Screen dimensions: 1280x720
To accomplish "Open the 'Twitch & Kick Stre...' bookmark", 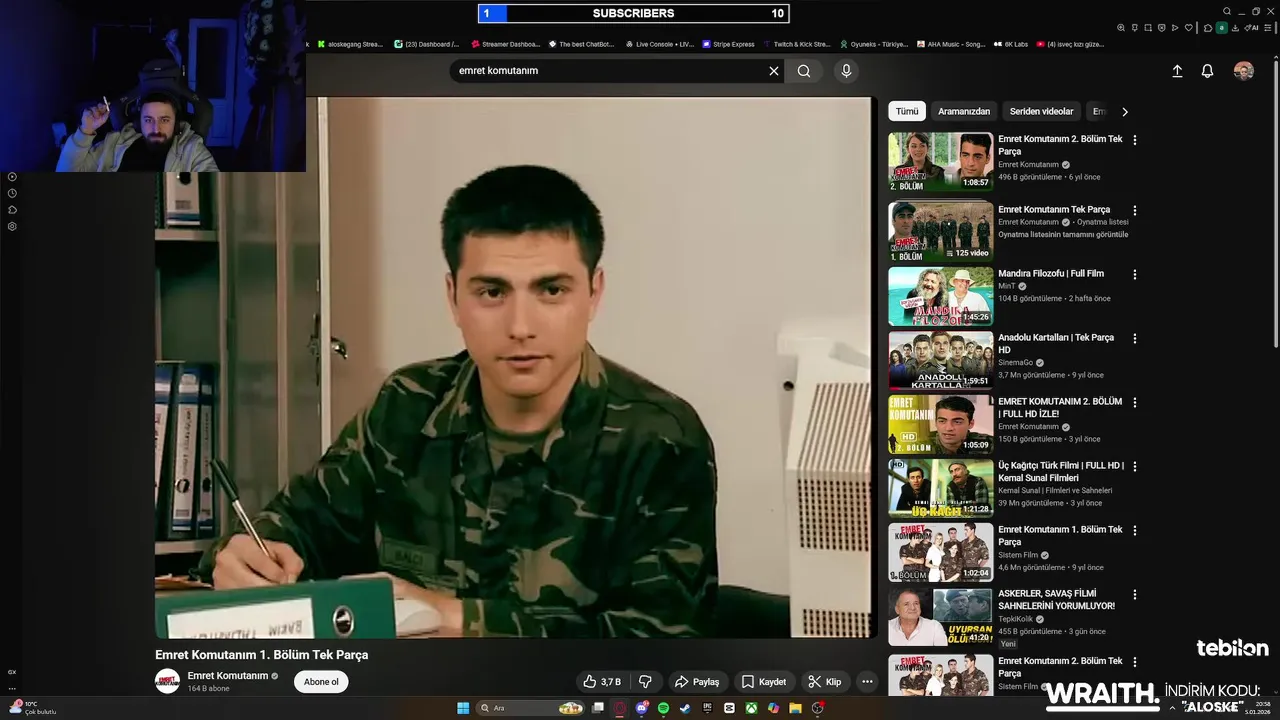I will click(x=797, y=44).
